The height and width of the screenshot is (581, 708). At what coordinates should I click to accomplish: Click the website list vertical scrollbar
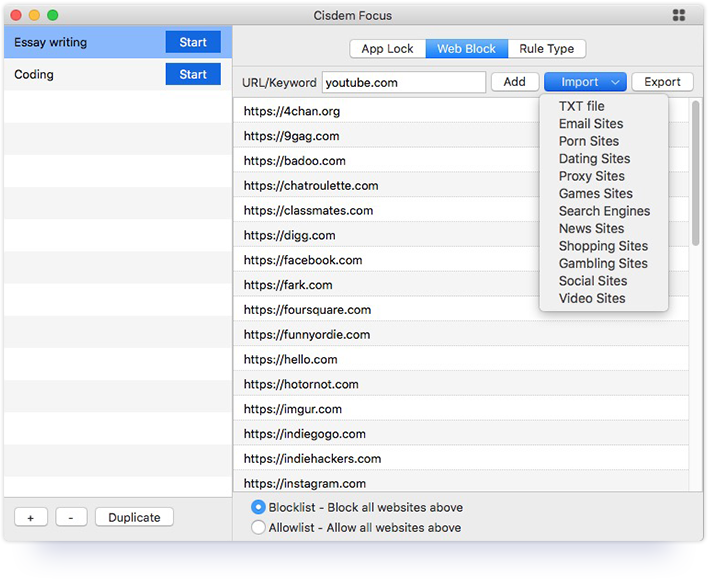point(695,173)
